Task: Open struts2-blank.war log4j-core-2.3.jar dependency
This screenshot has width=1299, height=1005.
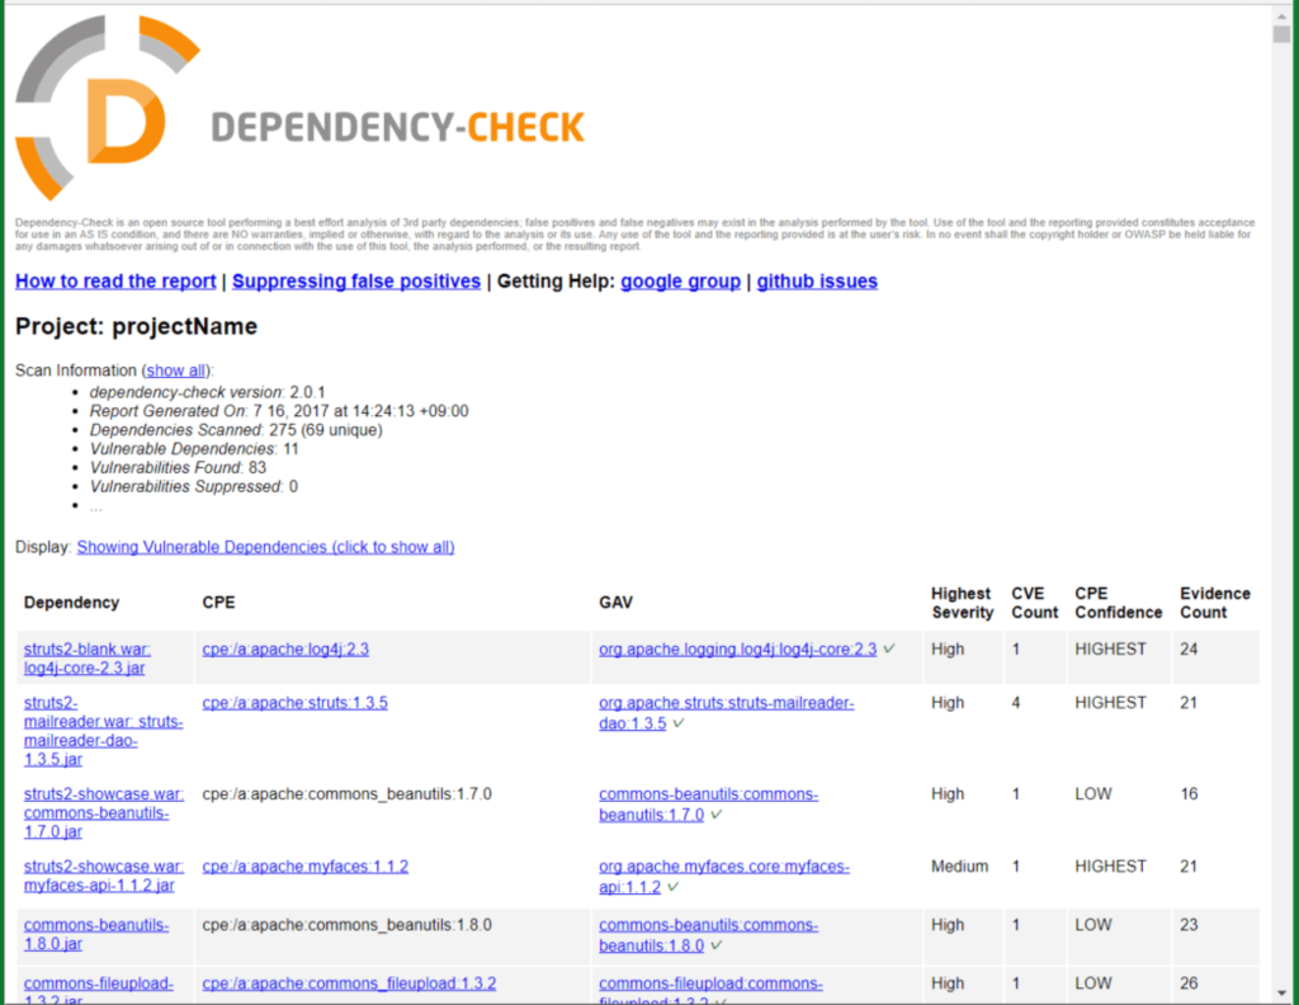Action: tap(87, 659)
